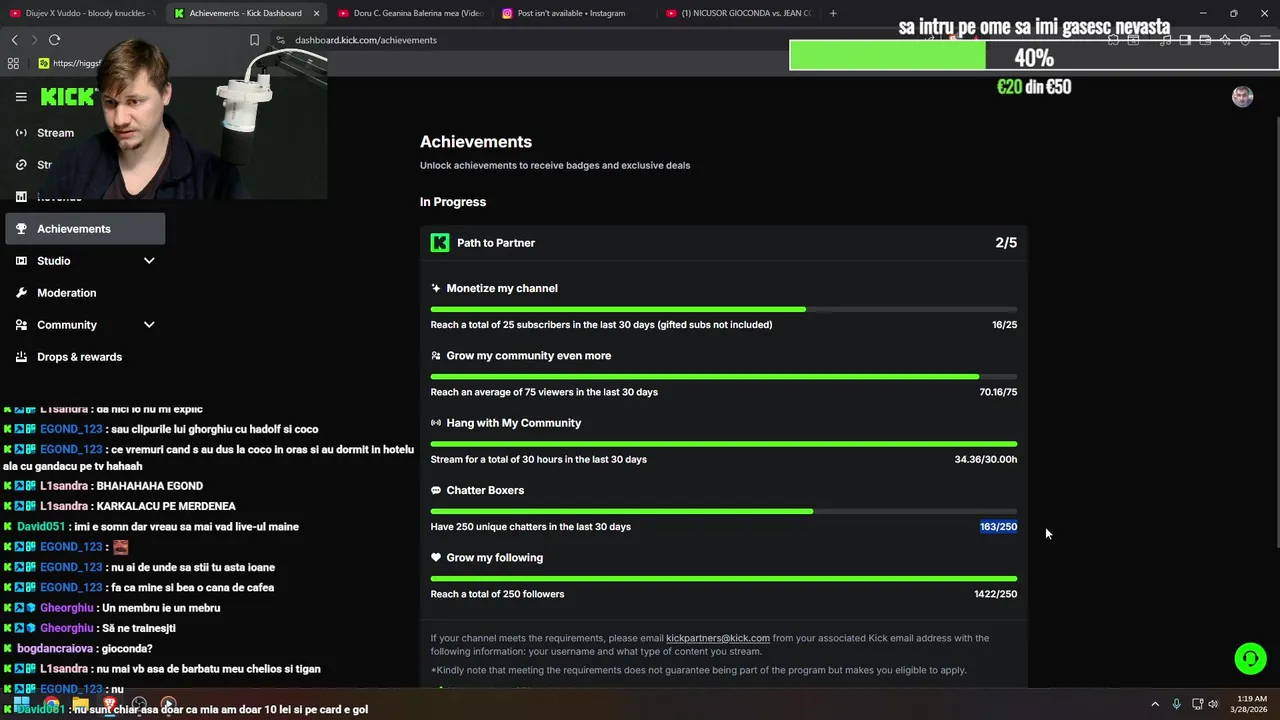This screenshot has width=1280, height=720.
Task: Click the Chatter Boxers chat bubble icon
Action: (436, 491)
